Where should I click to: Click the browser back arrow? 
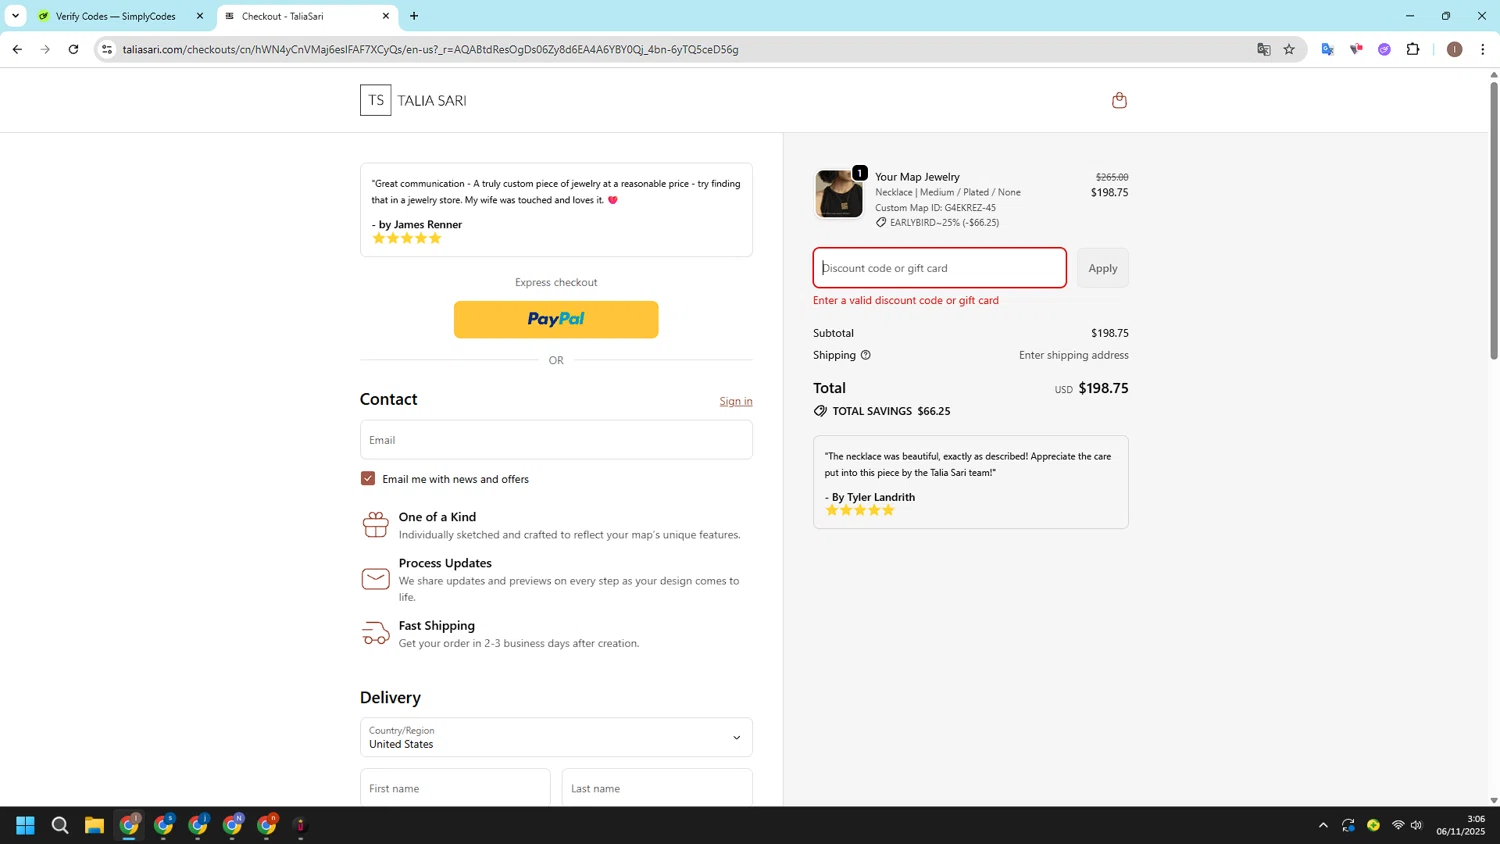coord(17,49)
